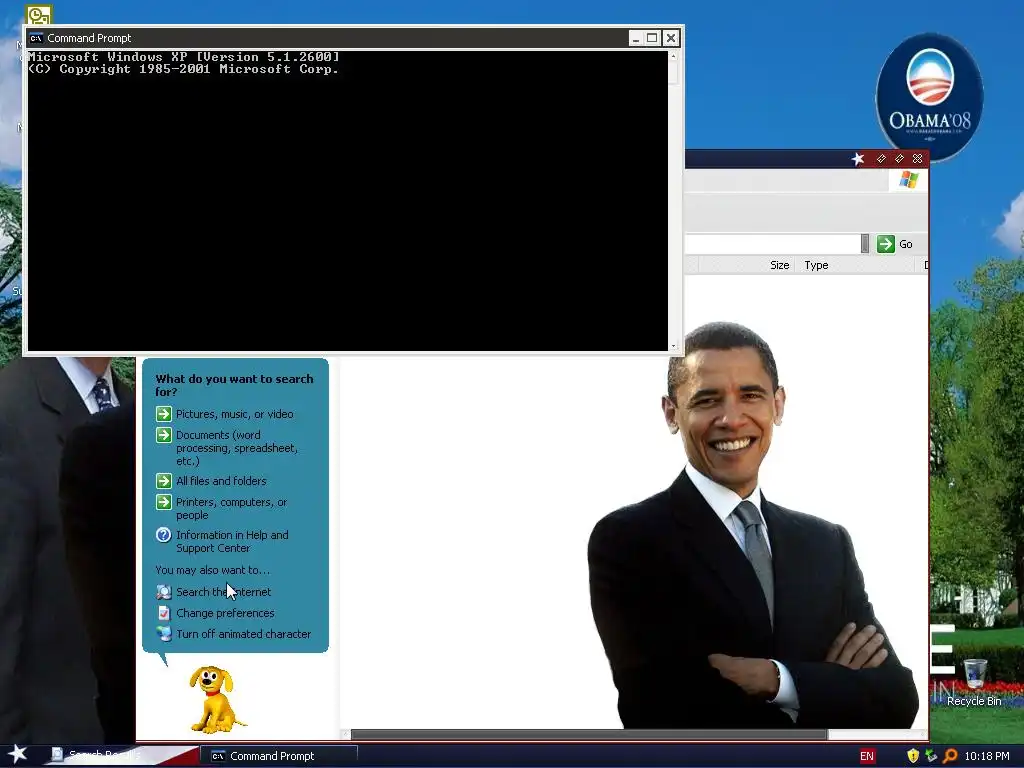Click the security shield tray icon
This screenshot has width=1024, height=768.
pos(913,756)
